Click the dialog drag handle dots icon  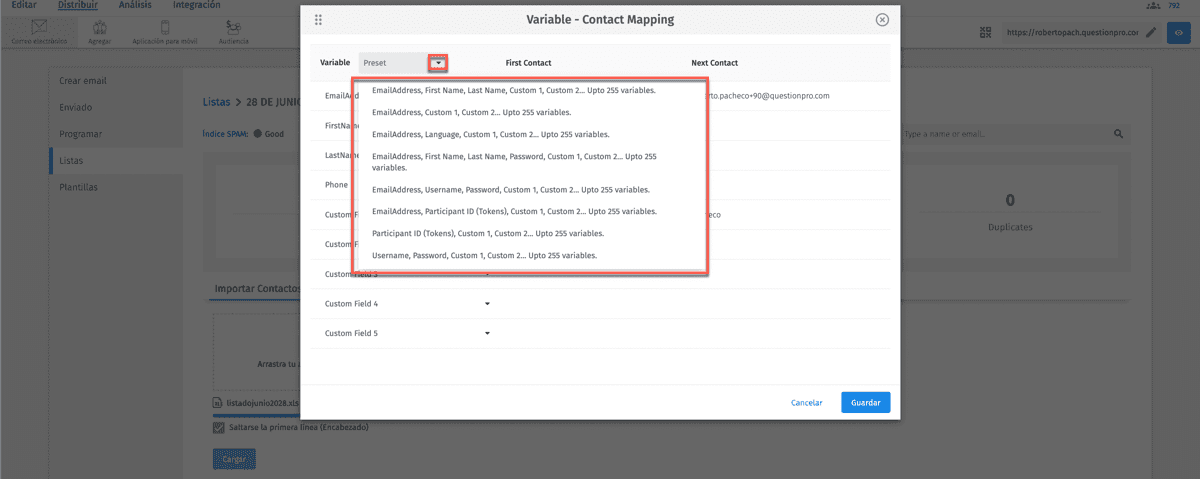[x=318, y=19]
